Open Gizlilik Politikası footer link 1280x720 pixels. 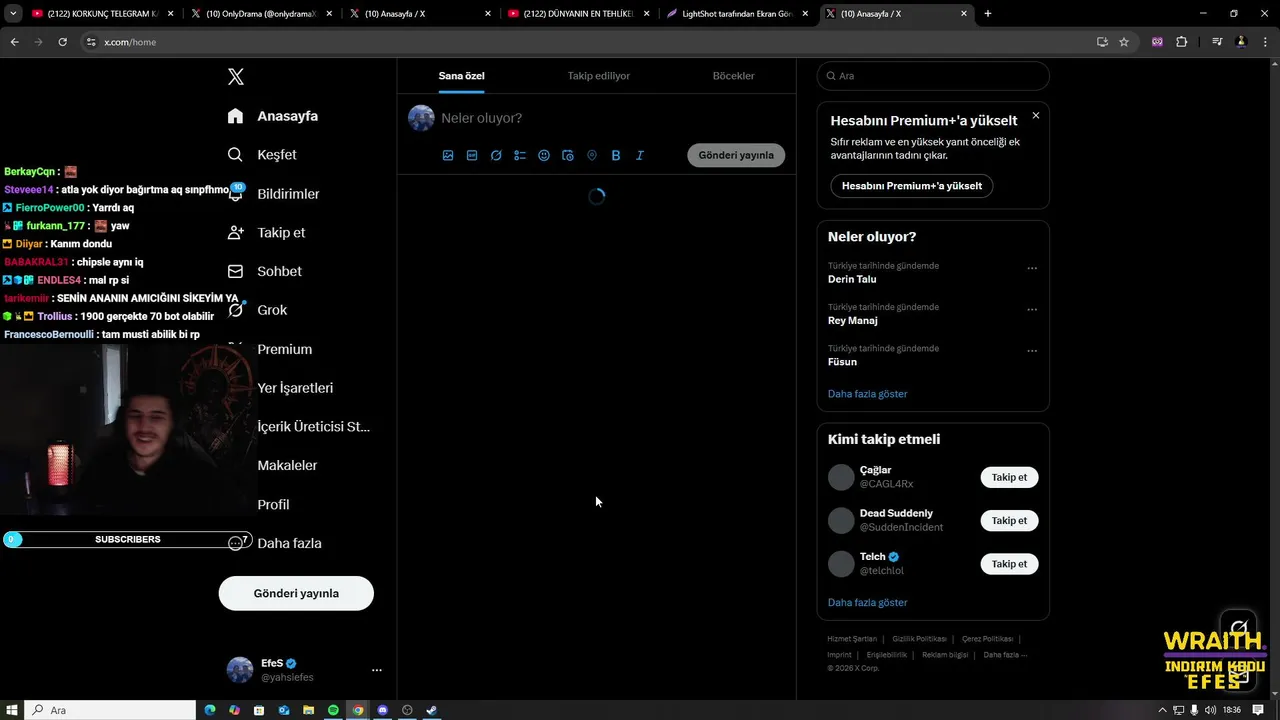tap(919, 639)
